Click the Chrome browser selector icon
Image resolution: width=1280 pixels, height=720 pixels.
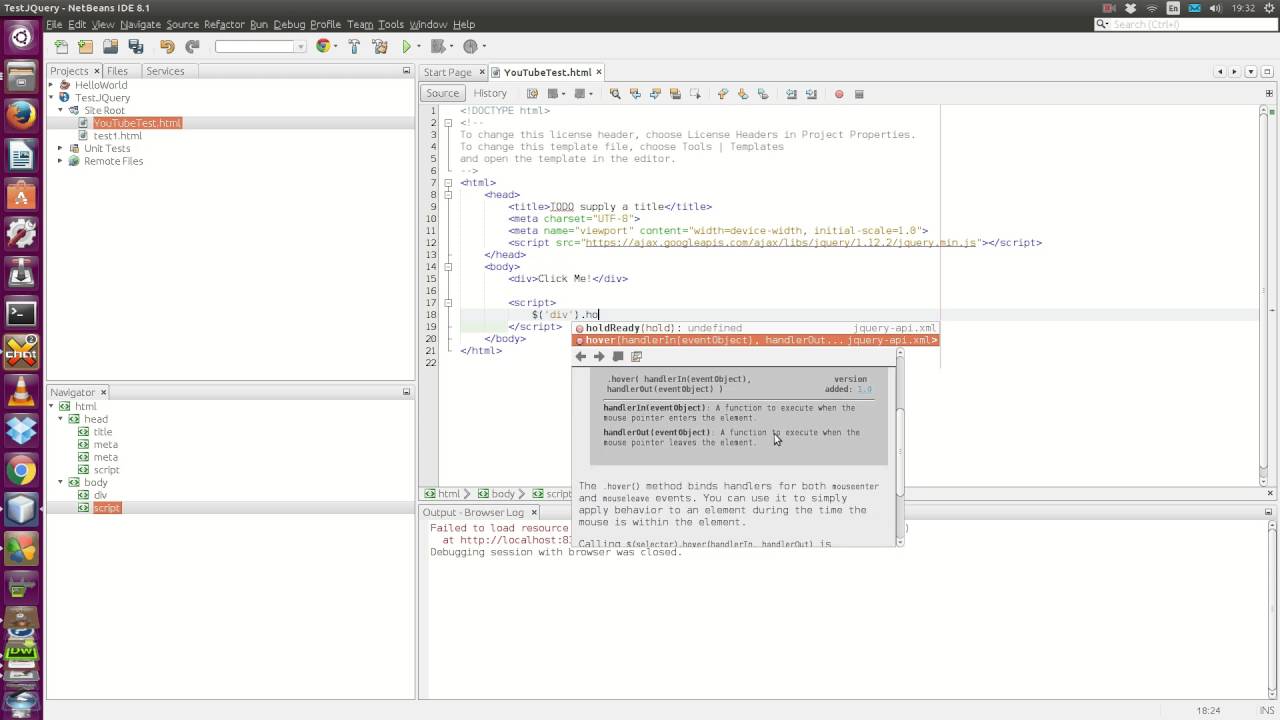(x=322, y=46)
